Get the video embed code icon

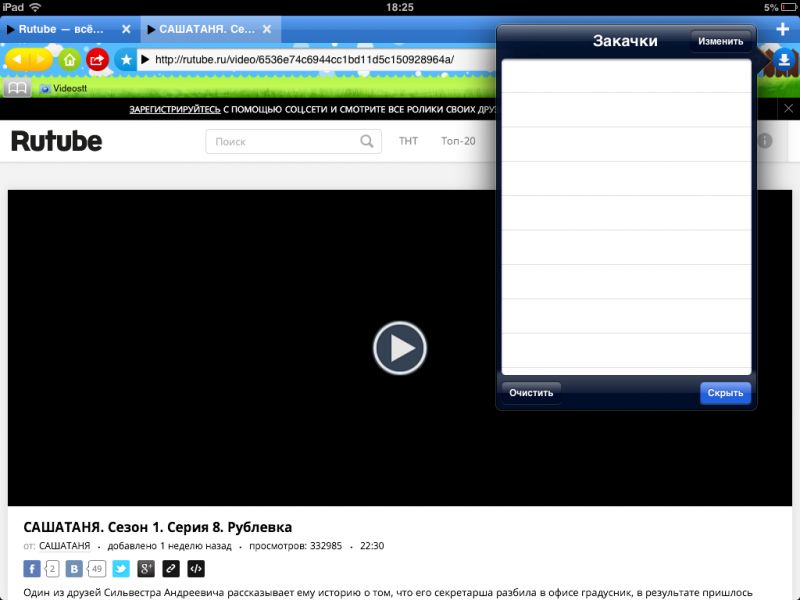196,569
